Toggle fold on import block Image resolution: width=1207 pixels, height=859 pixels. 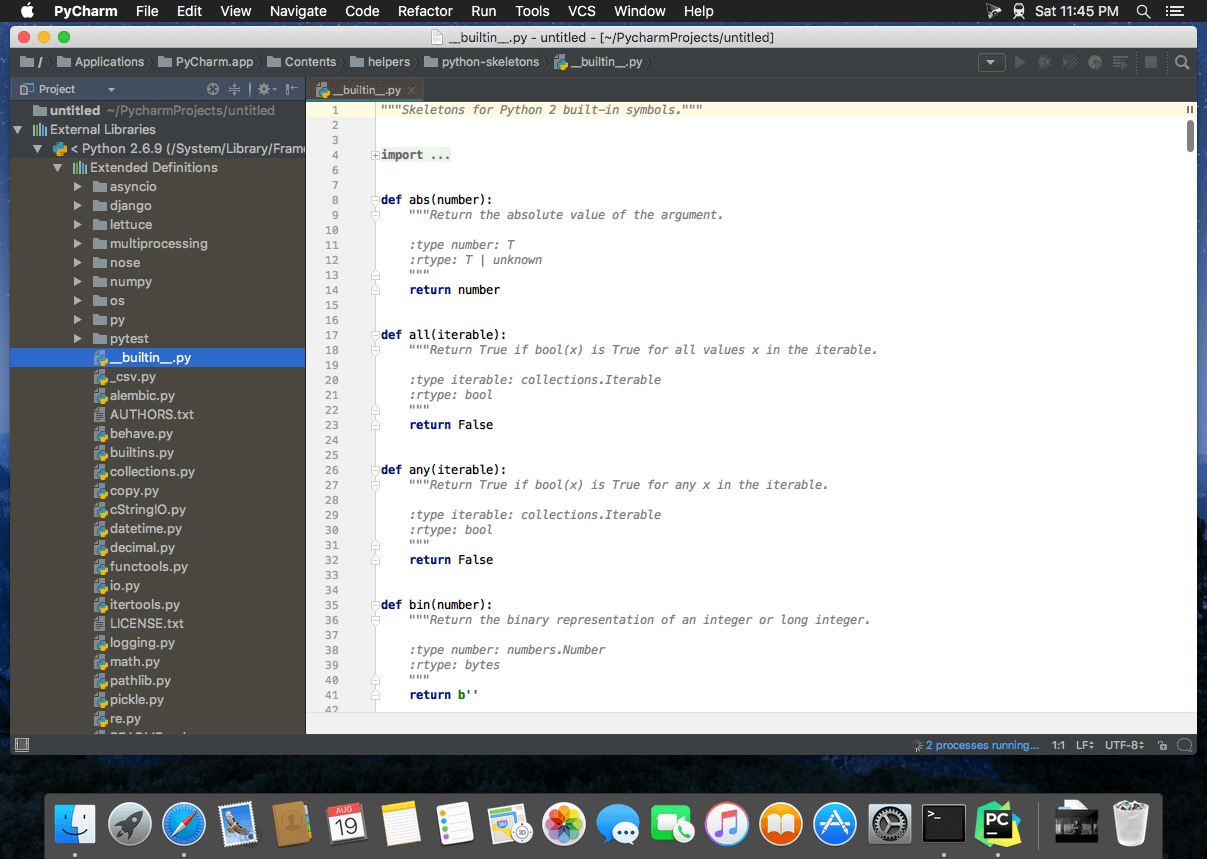[x=375, y=155]
